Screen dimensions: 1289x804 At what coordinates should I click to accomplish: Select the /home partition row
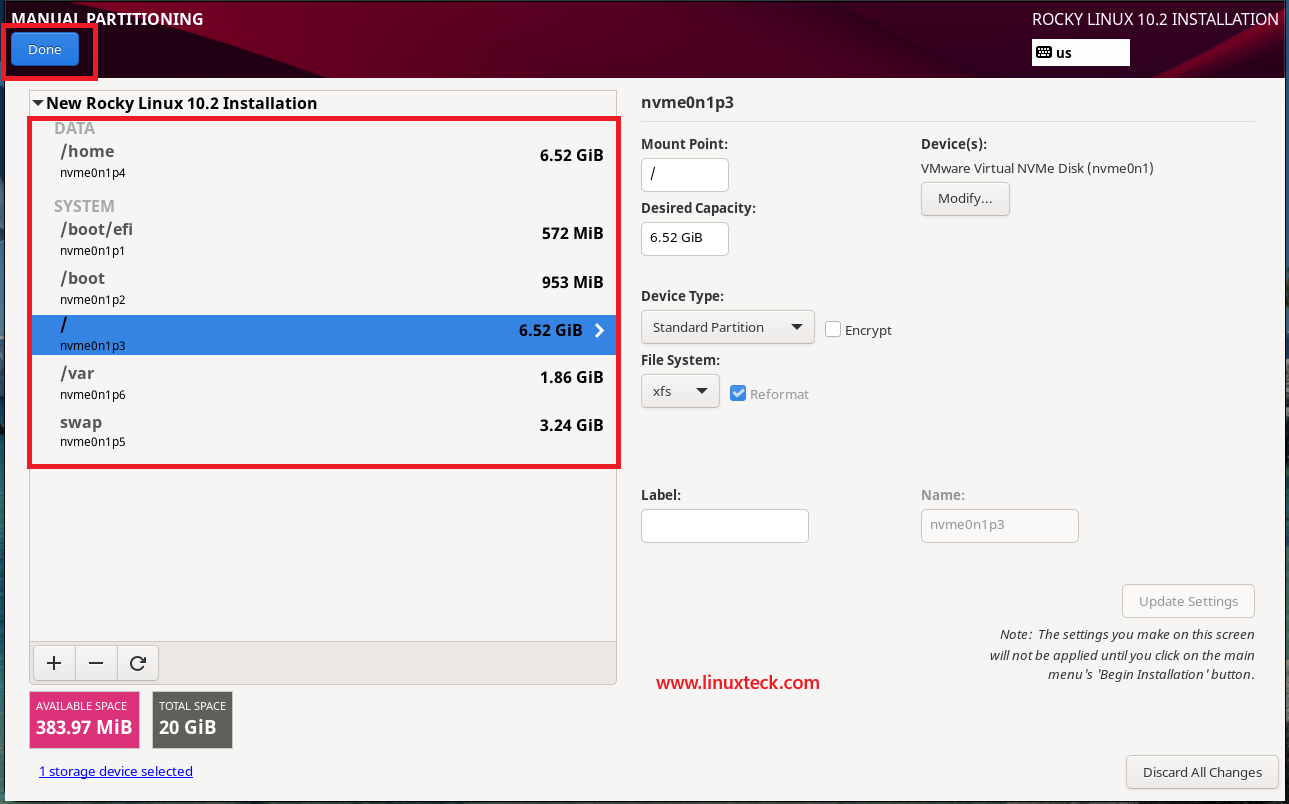pyautogui.click(x=324, y=161)
